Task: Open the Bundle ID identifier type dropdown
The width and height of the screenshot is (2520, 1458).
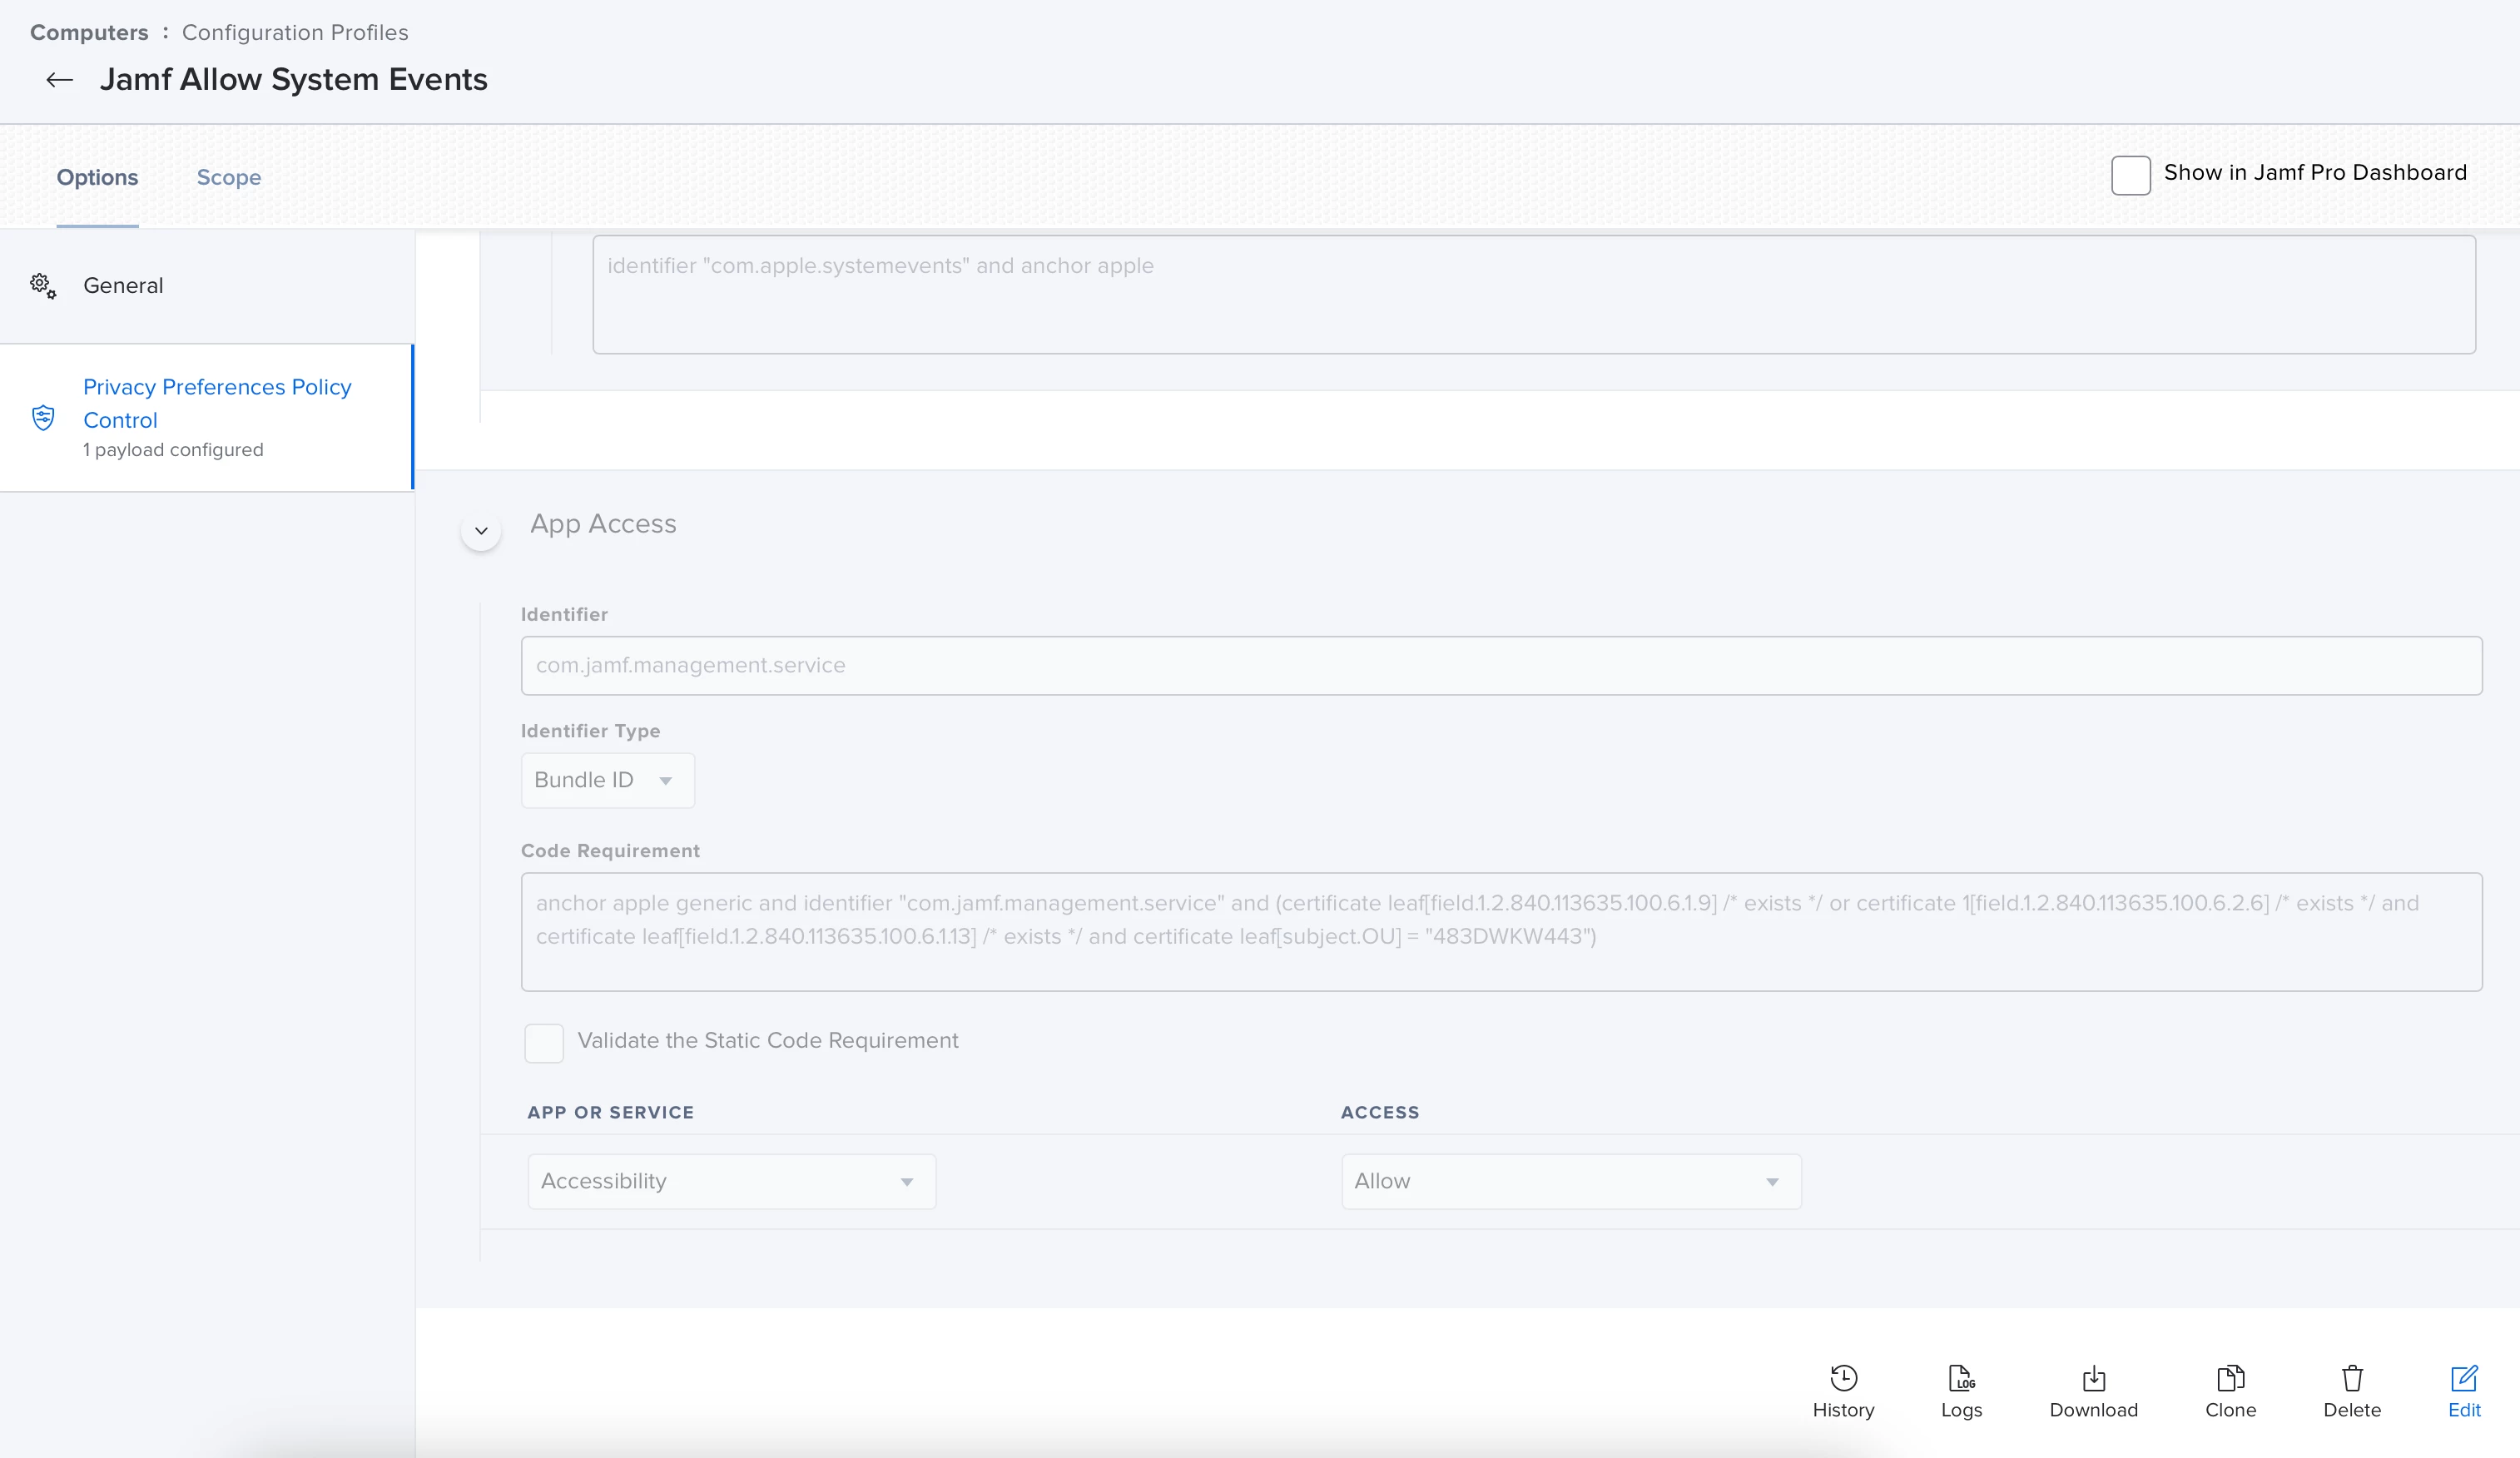Action: [x=608, y=780]
